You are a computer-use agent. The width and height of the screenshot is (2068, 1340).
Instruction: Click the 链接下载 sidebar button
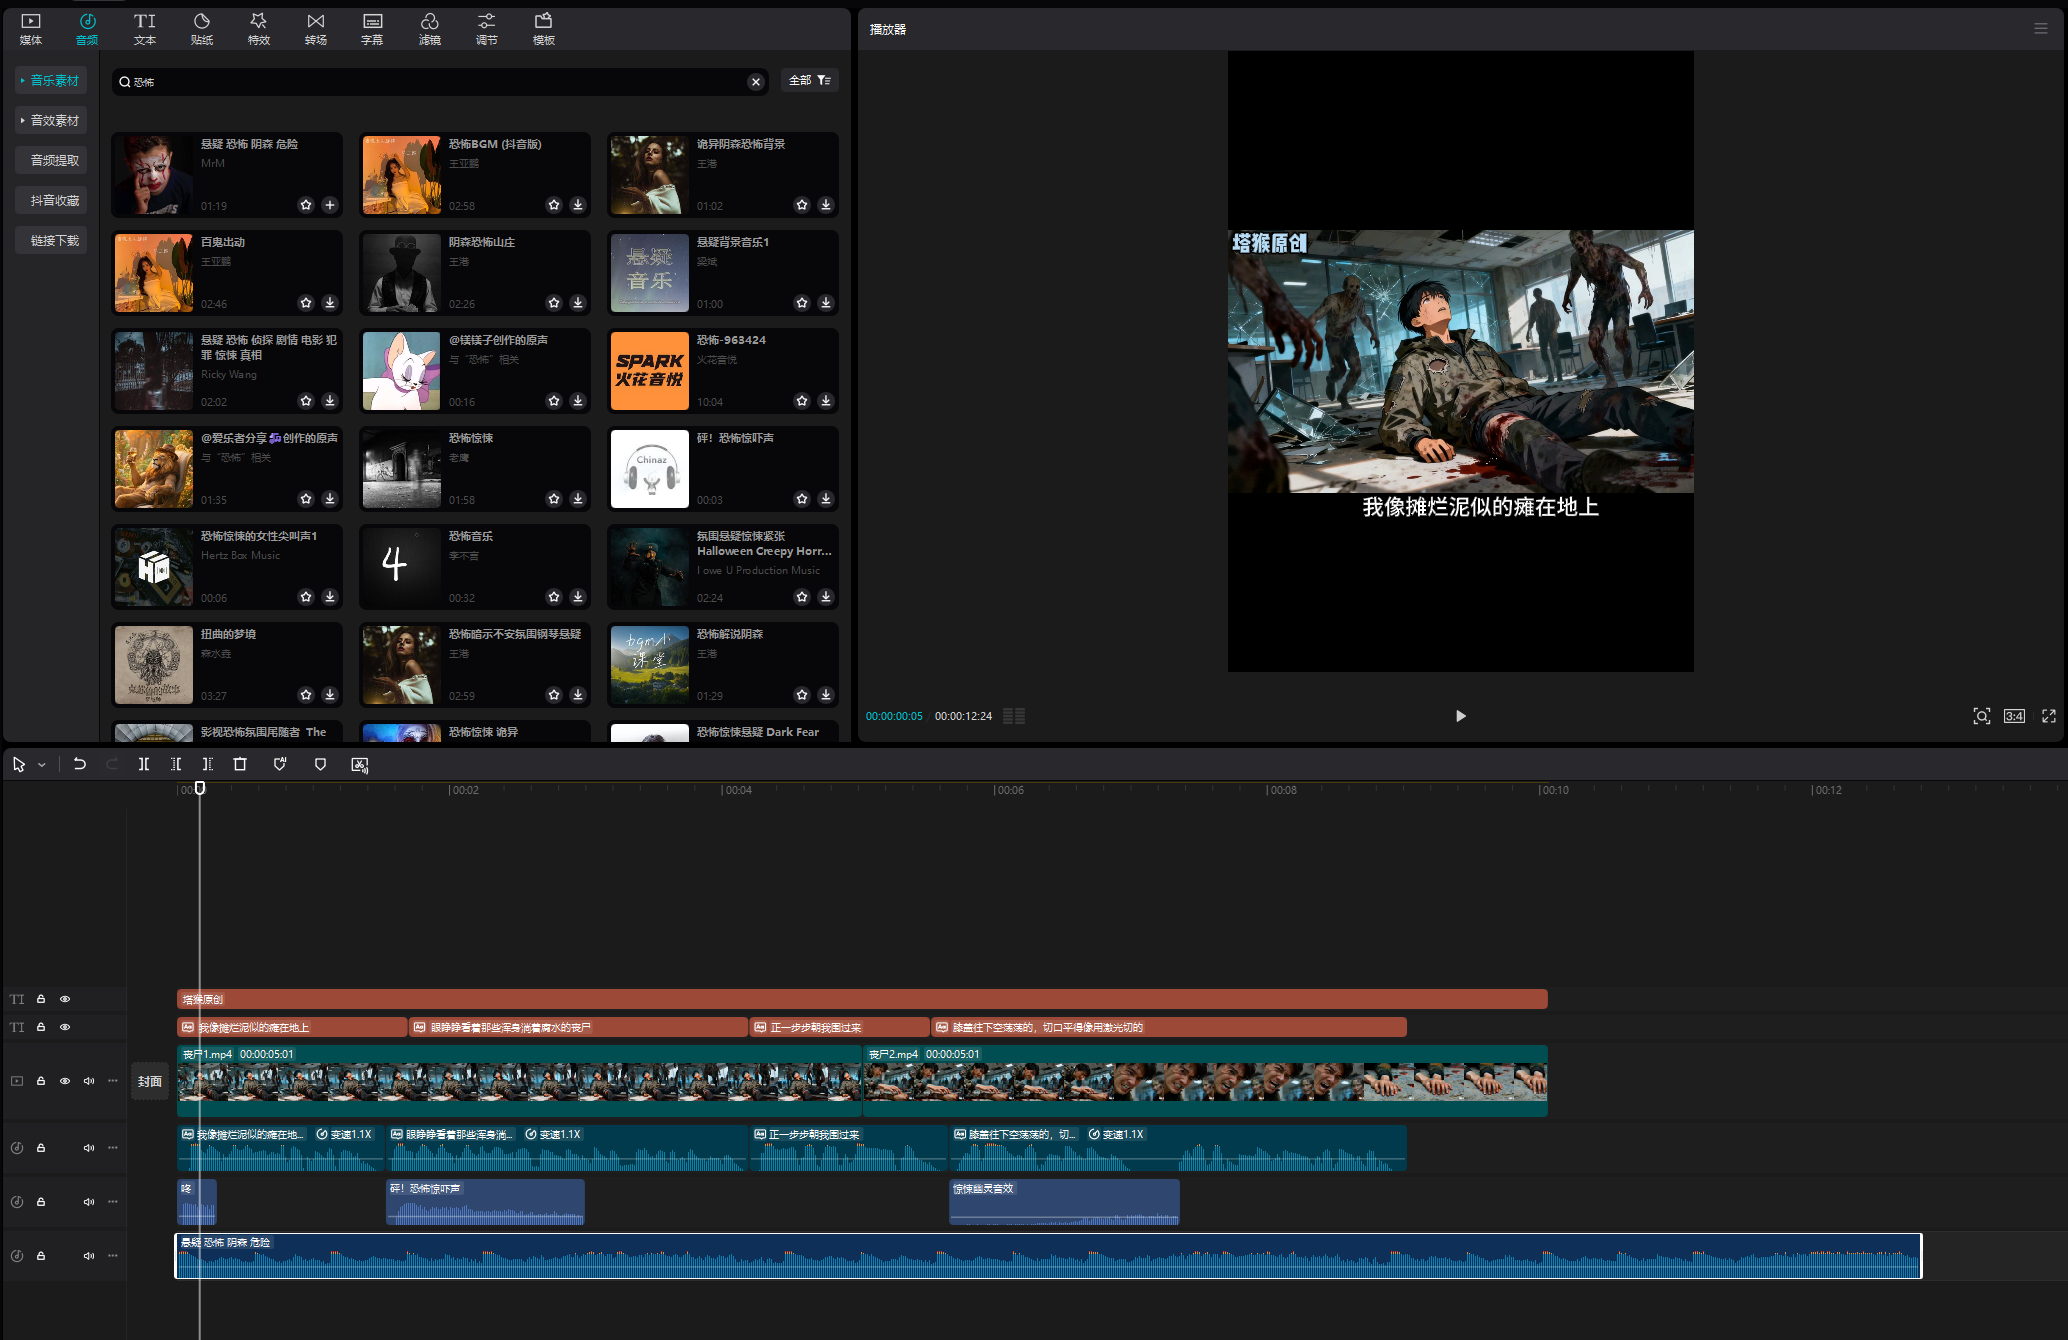pos(51,240)
